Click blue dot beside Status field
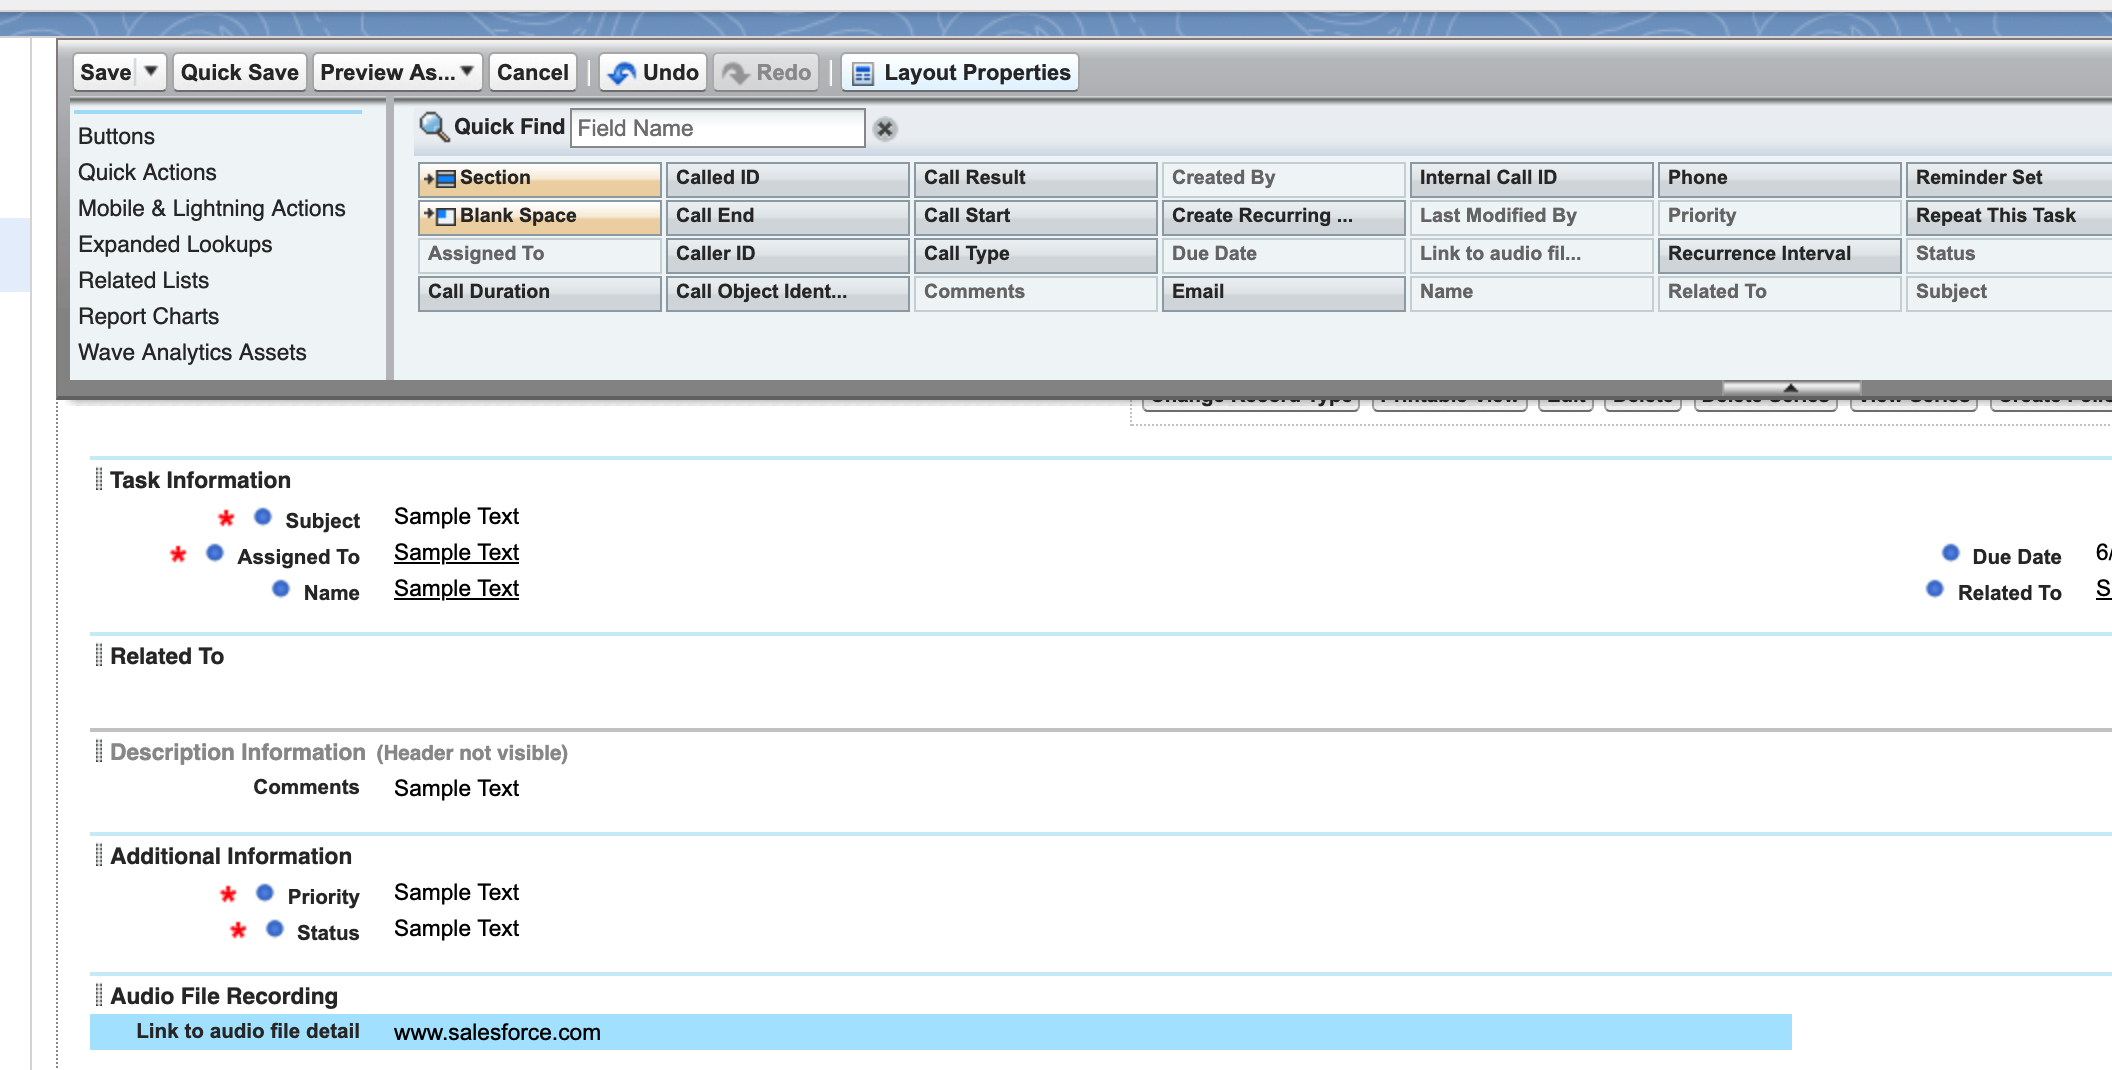The height and width of the screenshot is (1070, 2112). tap(275, 929)
